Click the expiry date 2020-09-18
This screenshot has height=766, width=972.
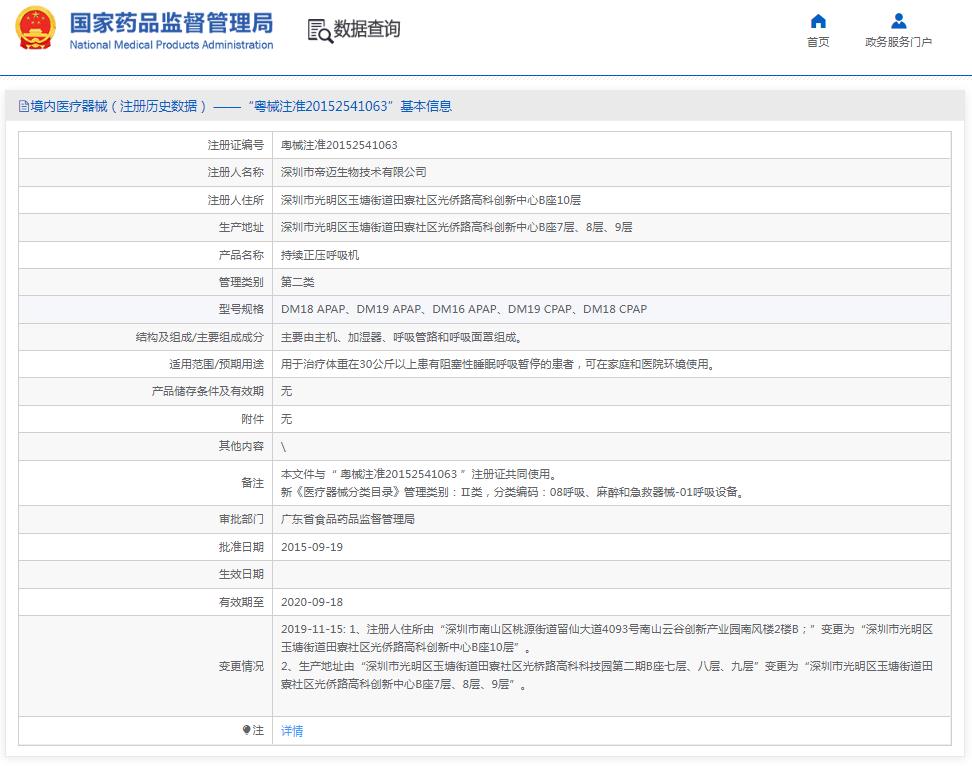click(312, 602)
